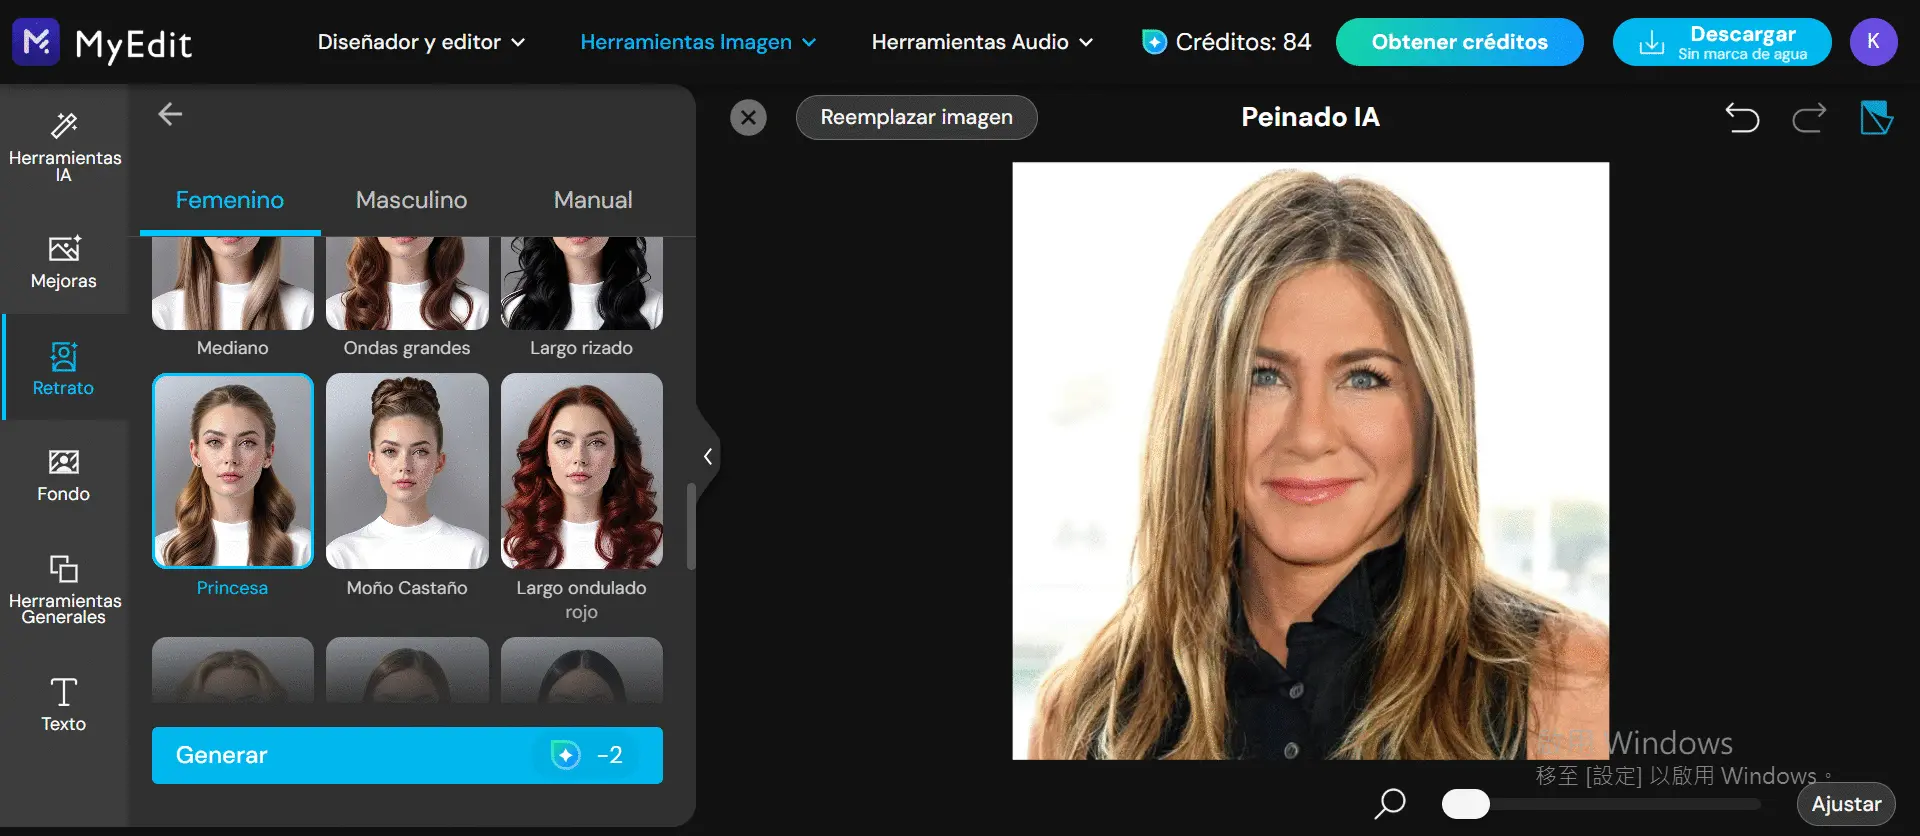Open Texto sidebar tool
Screen dimensions: 1920x836
[64, 704]
